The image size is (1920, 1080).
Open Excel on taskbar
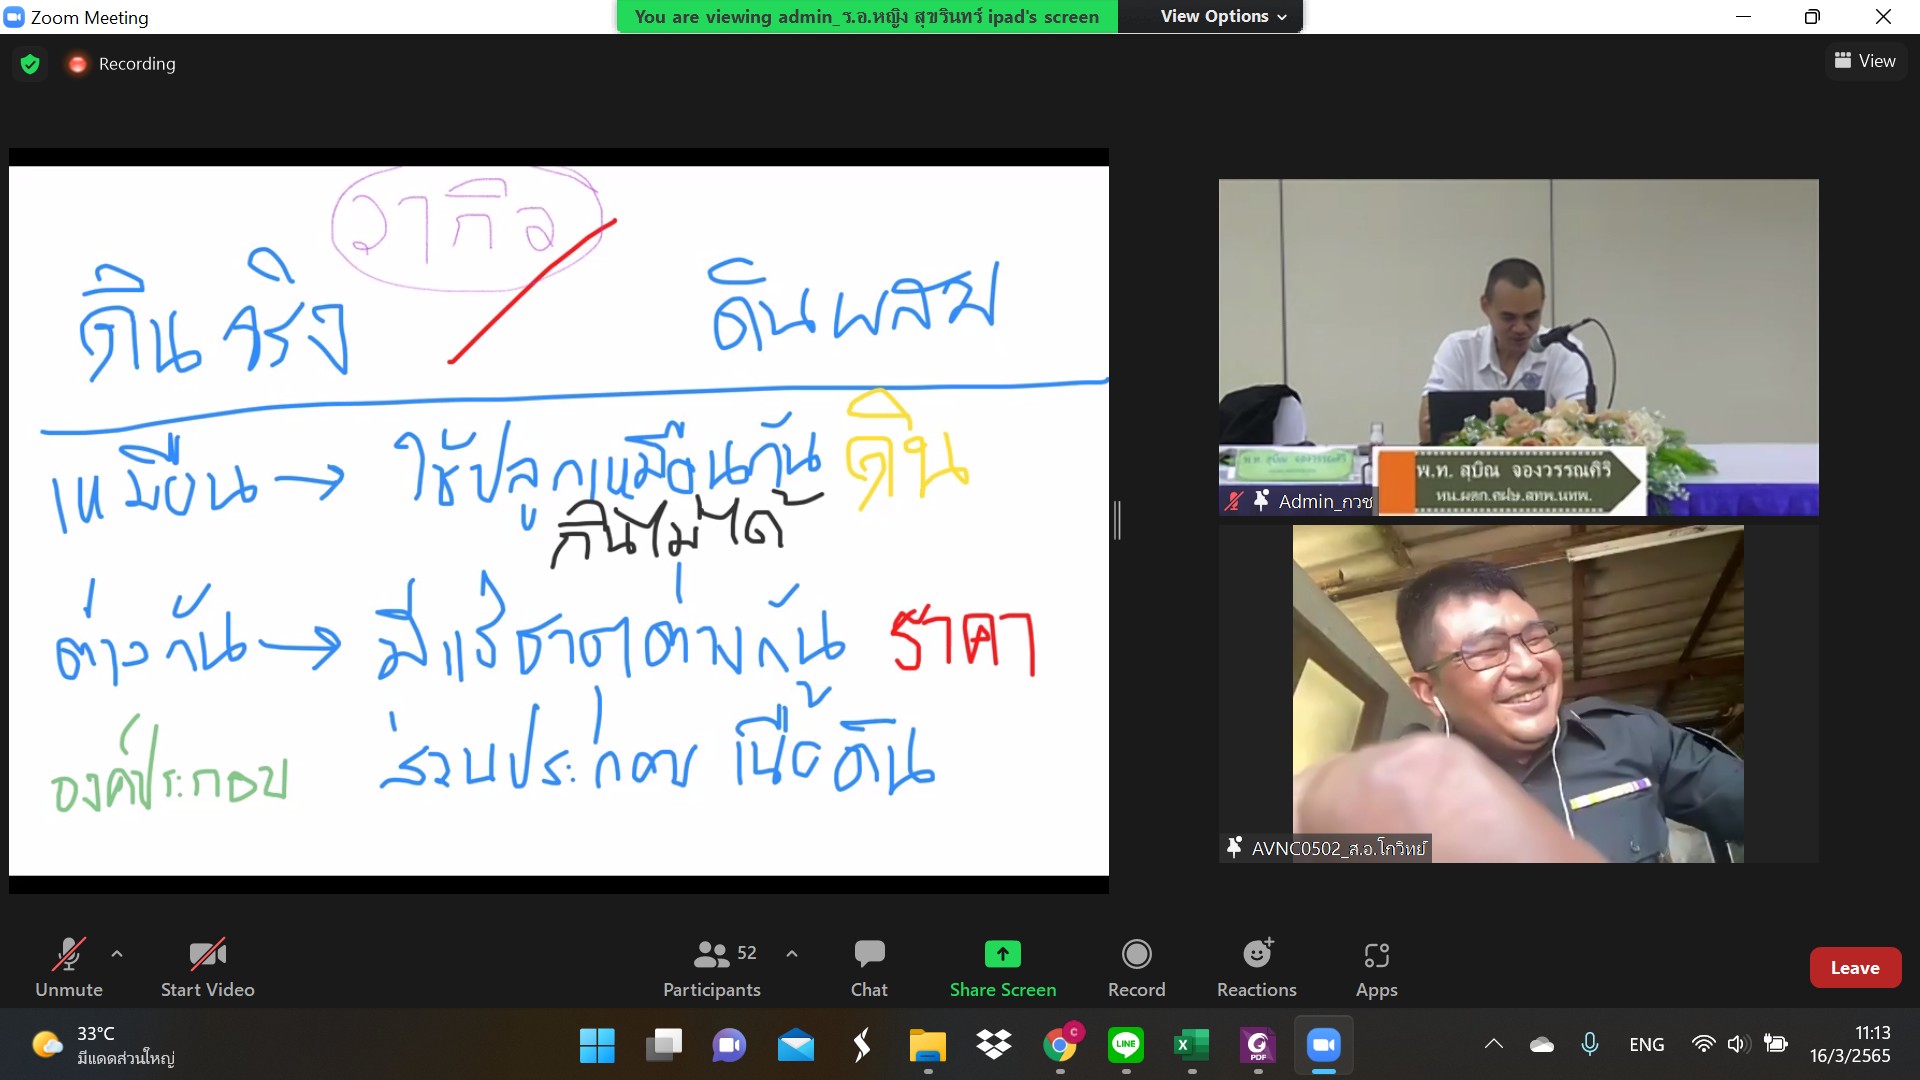pos(1191,1046)
